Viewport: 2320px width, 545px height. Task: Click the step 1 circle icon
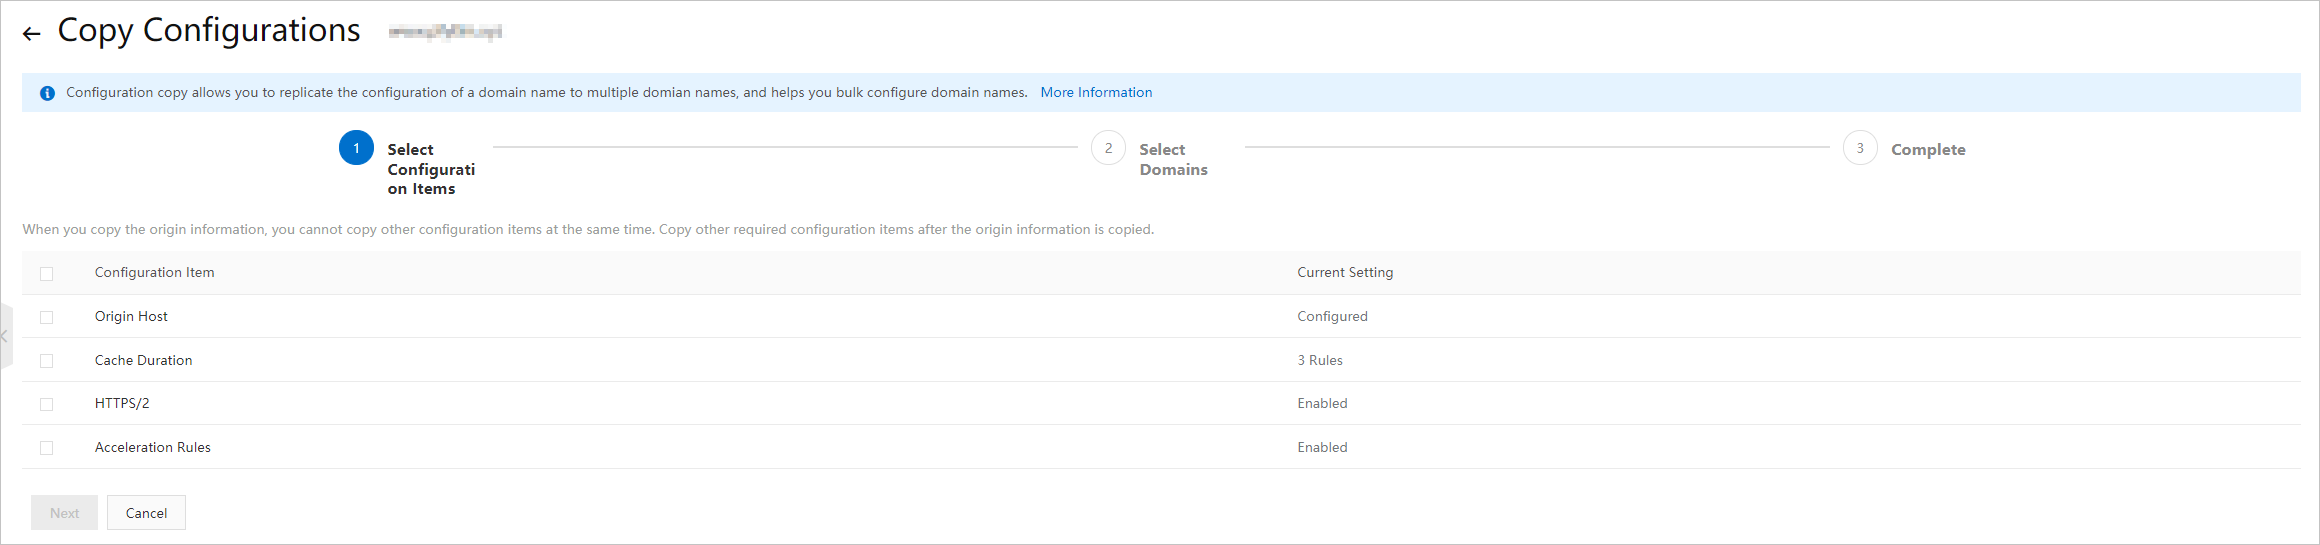click(x=356, y=148)
